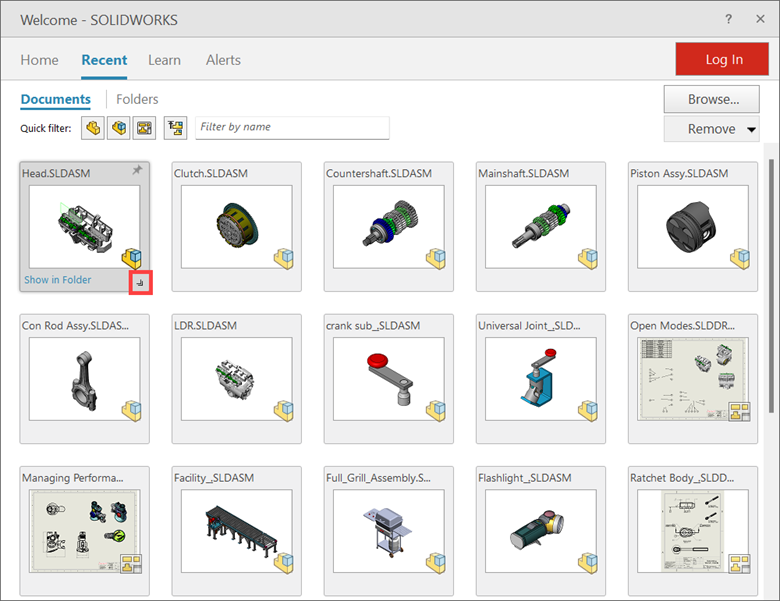Click drawing type icon on Ratchet Body

pos(740,564)
